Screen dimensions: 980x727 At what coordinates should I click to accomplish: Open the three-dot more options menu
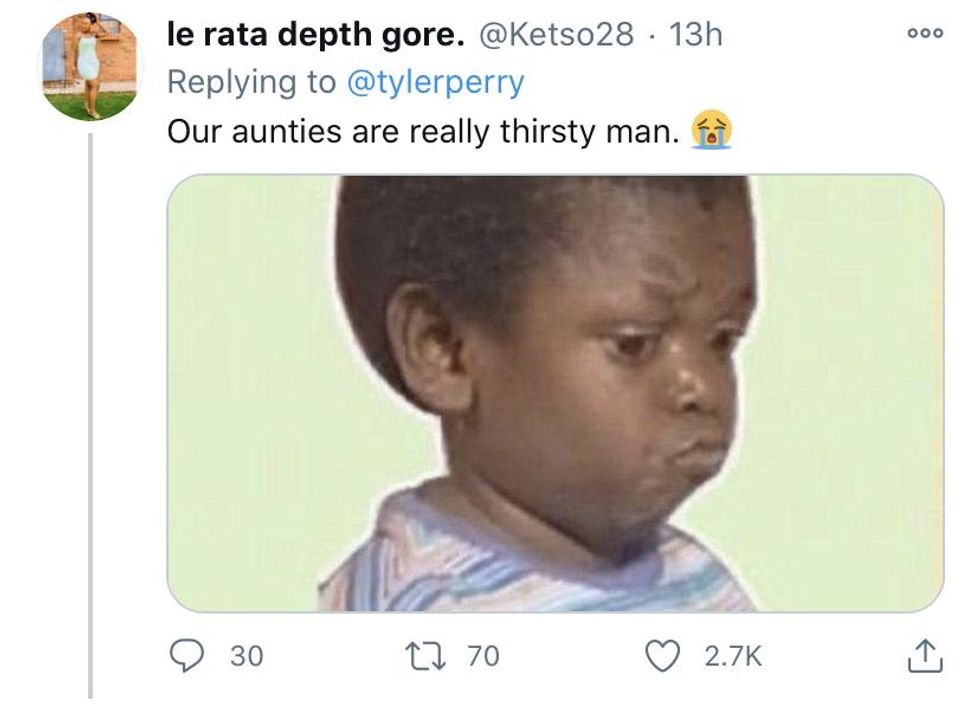(x=925, y=33)
